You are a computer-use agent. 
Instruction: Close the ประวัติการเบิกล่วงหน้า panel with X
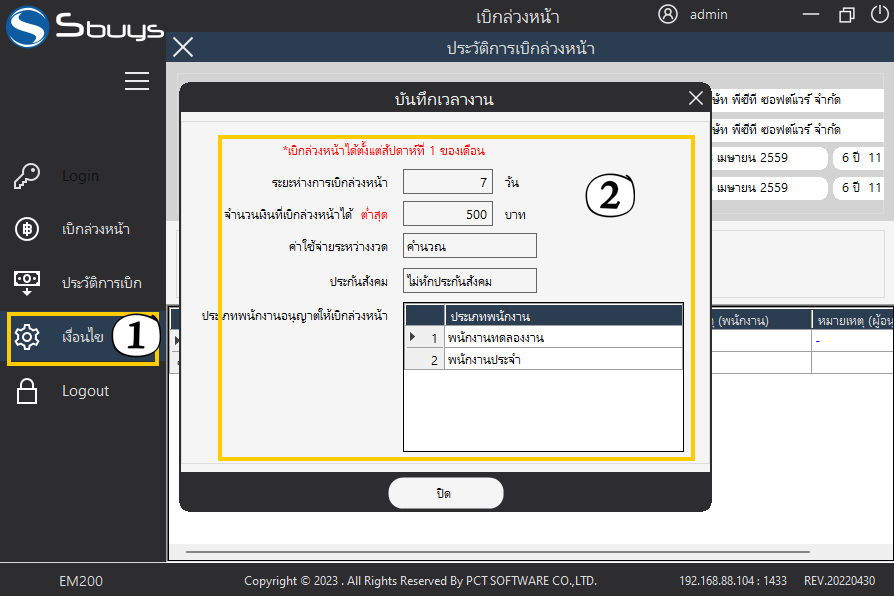click(x=183, y=47)
